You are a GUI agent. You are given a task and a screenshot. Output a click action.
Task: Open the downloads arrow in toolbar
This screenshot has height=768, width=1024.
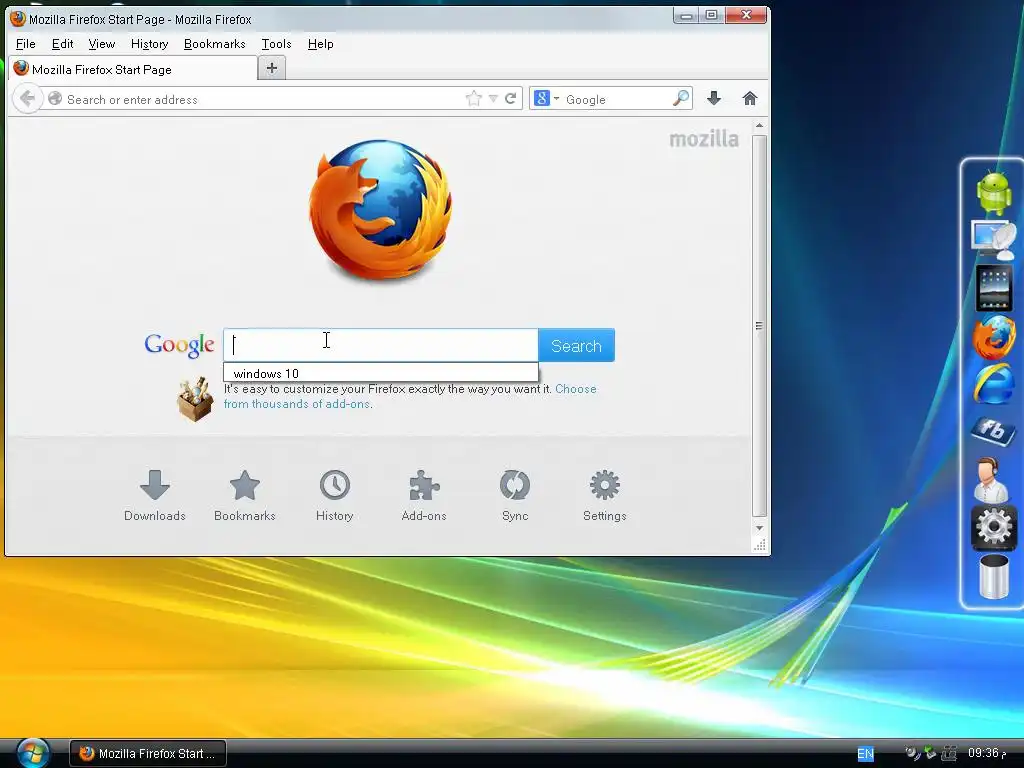(714, 99)
